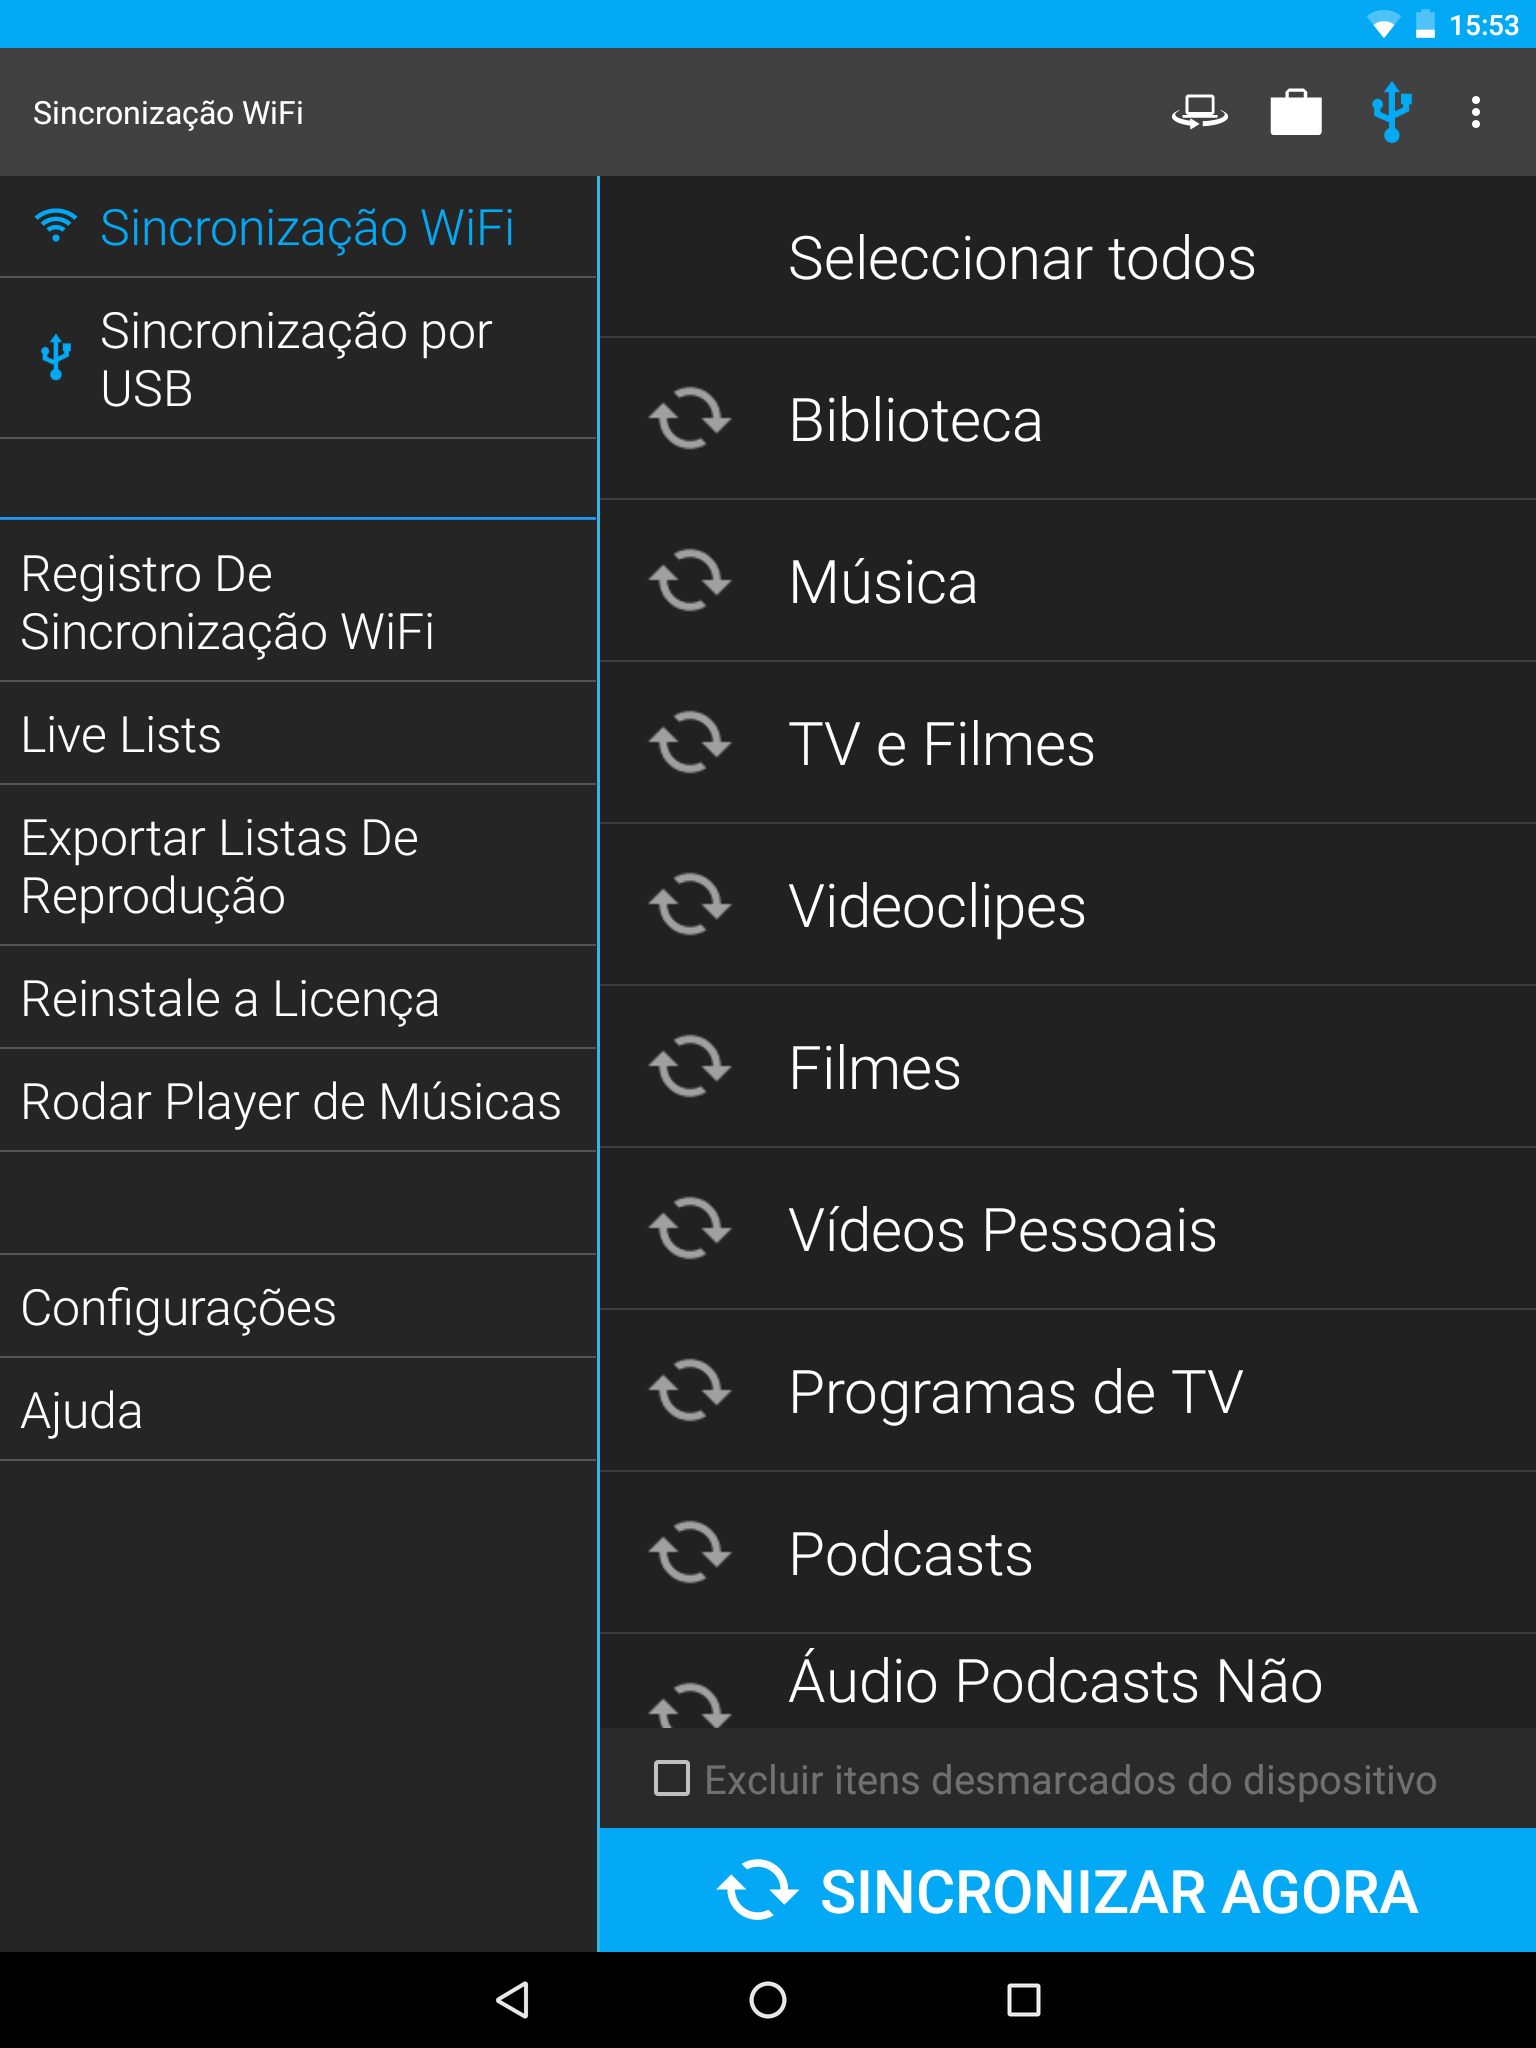
Task: Launch Rodar Player de Músicas
Action: click(x=298, y=1101)
